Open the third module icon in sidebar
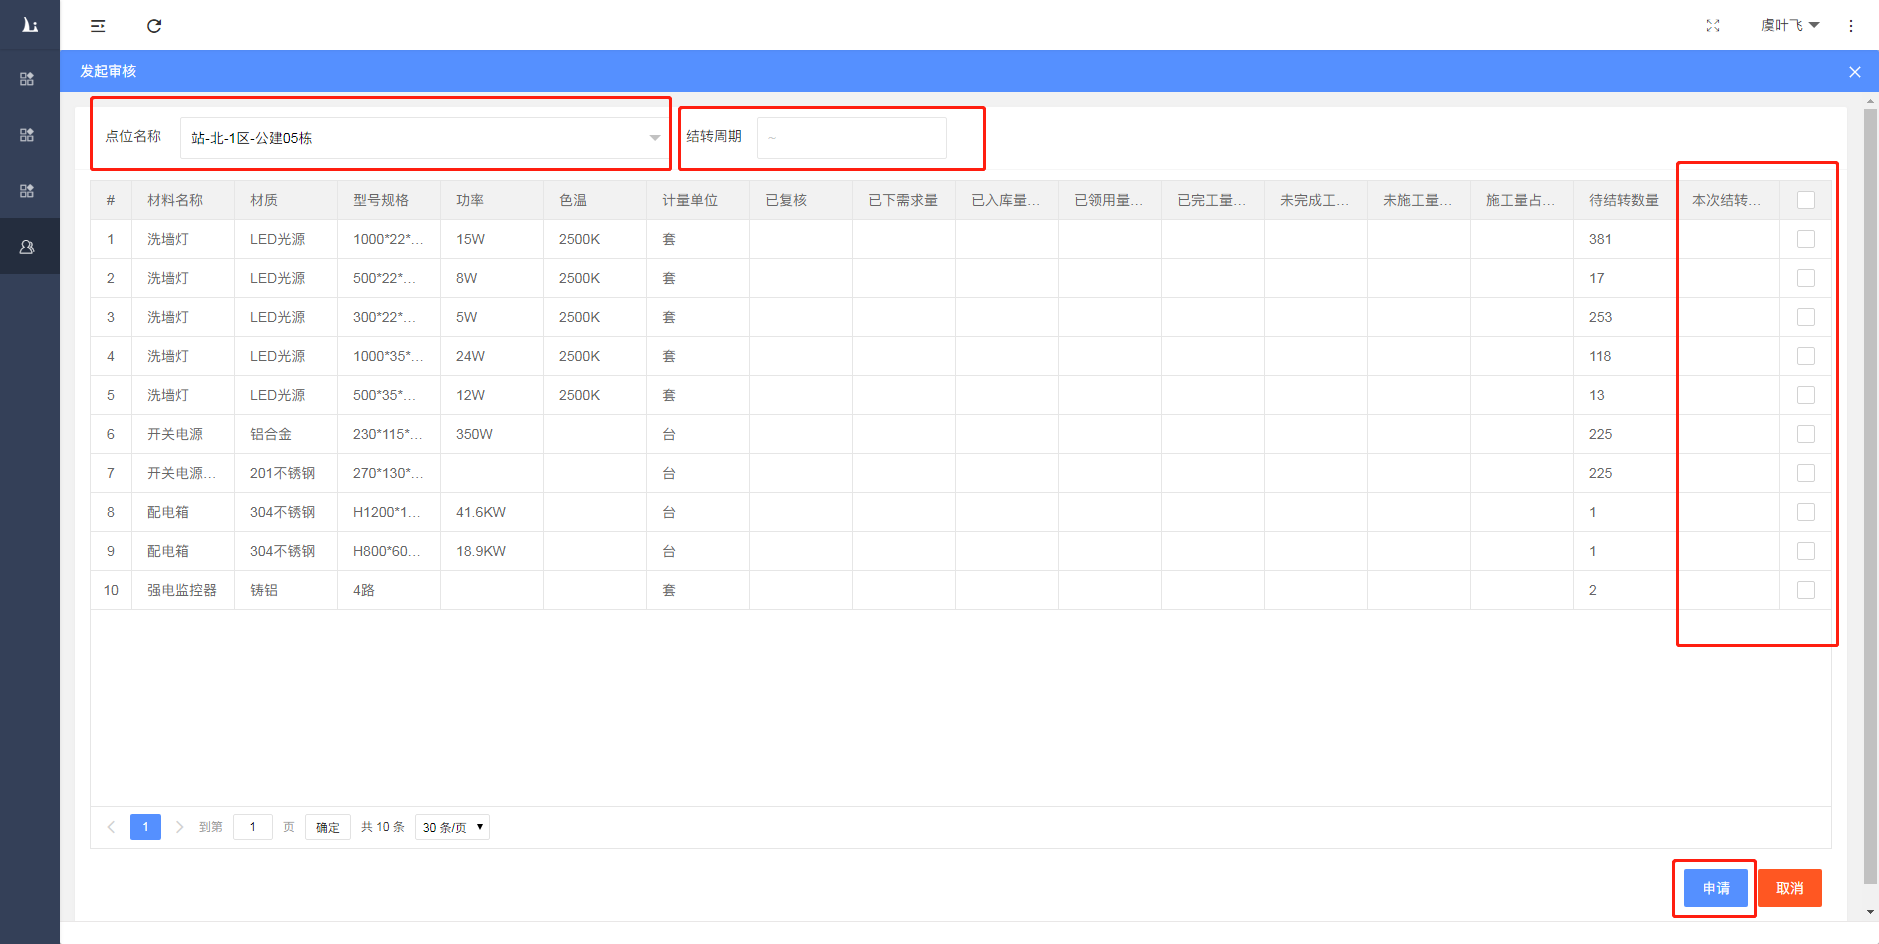 click(x=28, y=191)
